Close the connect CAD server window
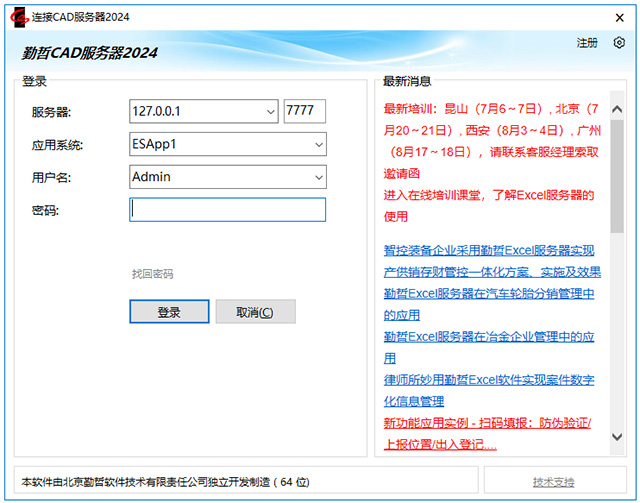The image size is (640, 503). pos(620,18)
